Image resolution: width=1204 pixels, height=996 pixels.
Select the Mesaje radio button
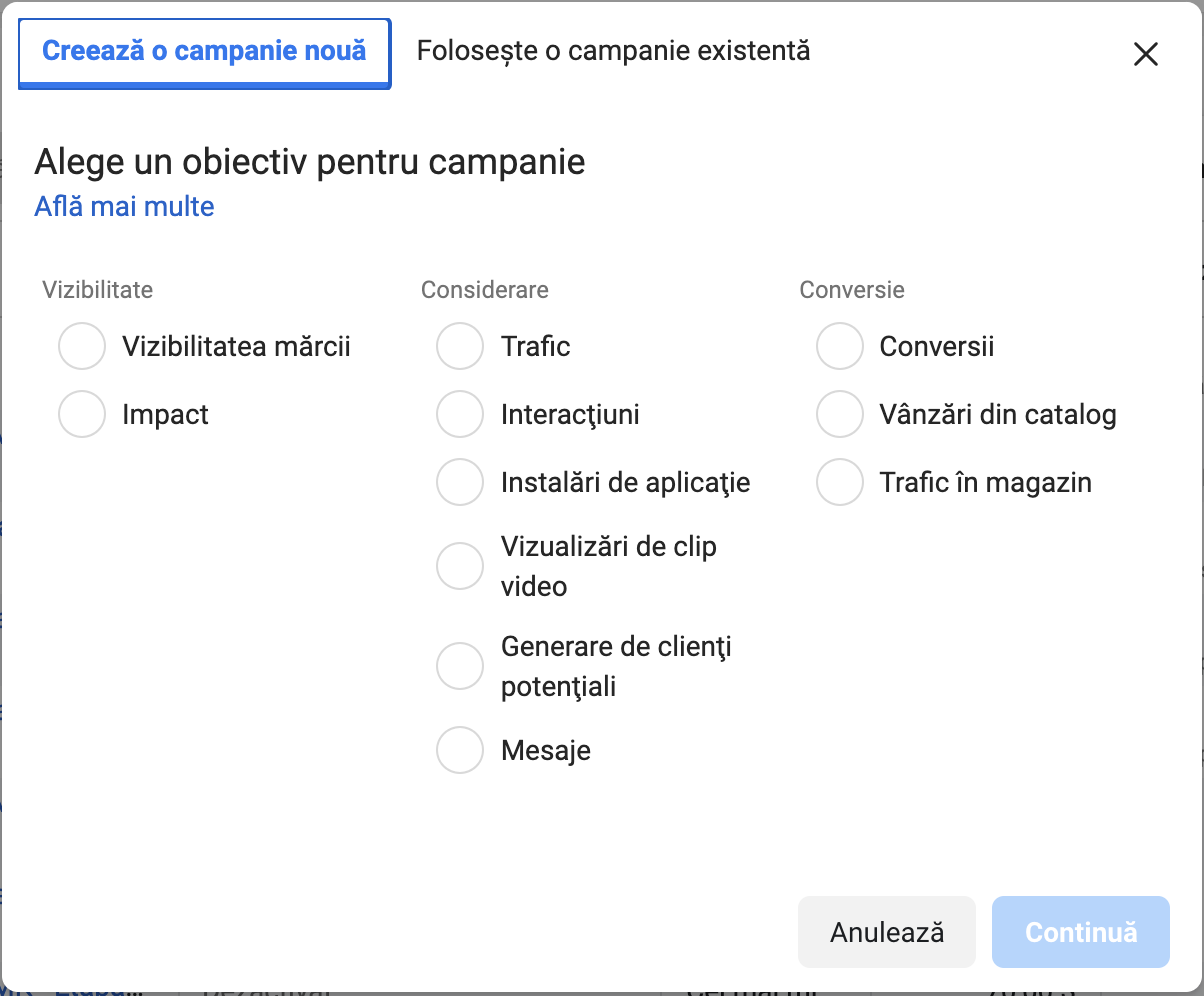point(460,750)
